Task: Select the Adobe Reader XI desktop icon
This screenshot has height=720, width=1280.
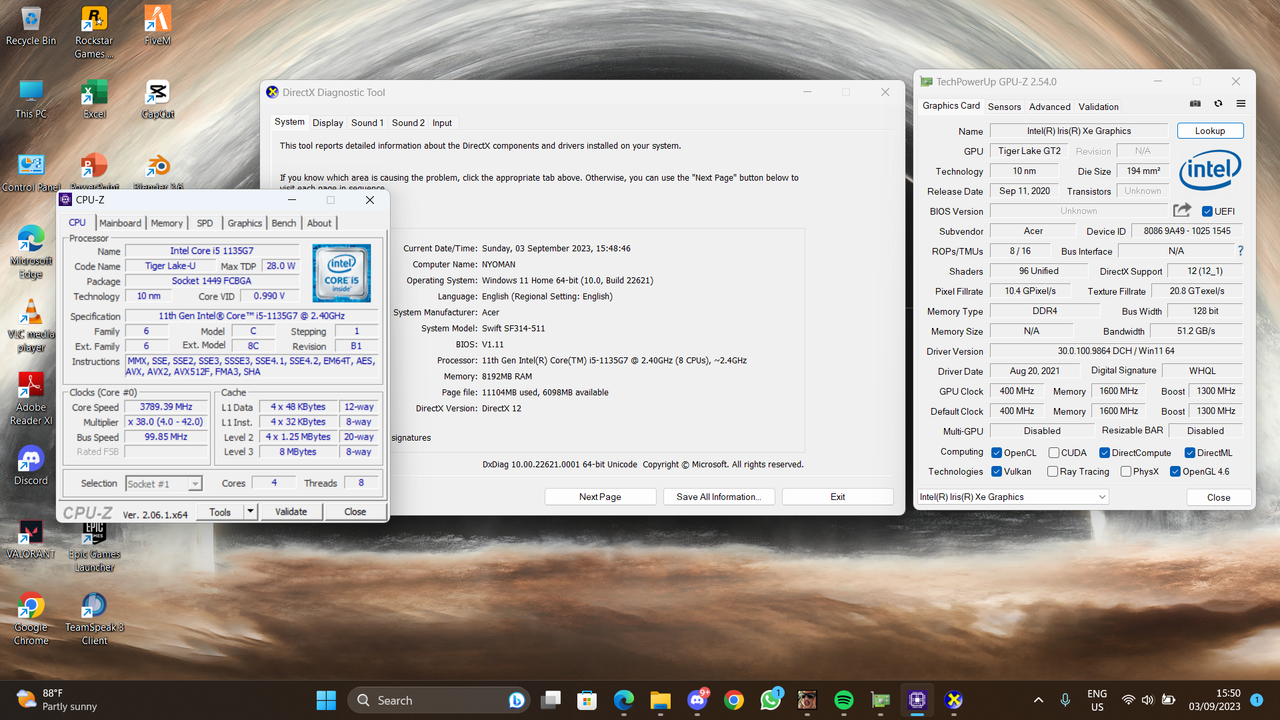Action: click(31, 399)
